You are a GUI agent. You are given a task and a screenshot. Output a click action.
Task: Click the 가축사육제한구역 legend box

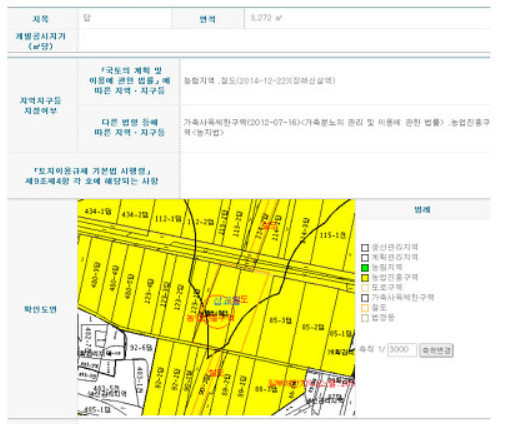[x=365, y=298]
